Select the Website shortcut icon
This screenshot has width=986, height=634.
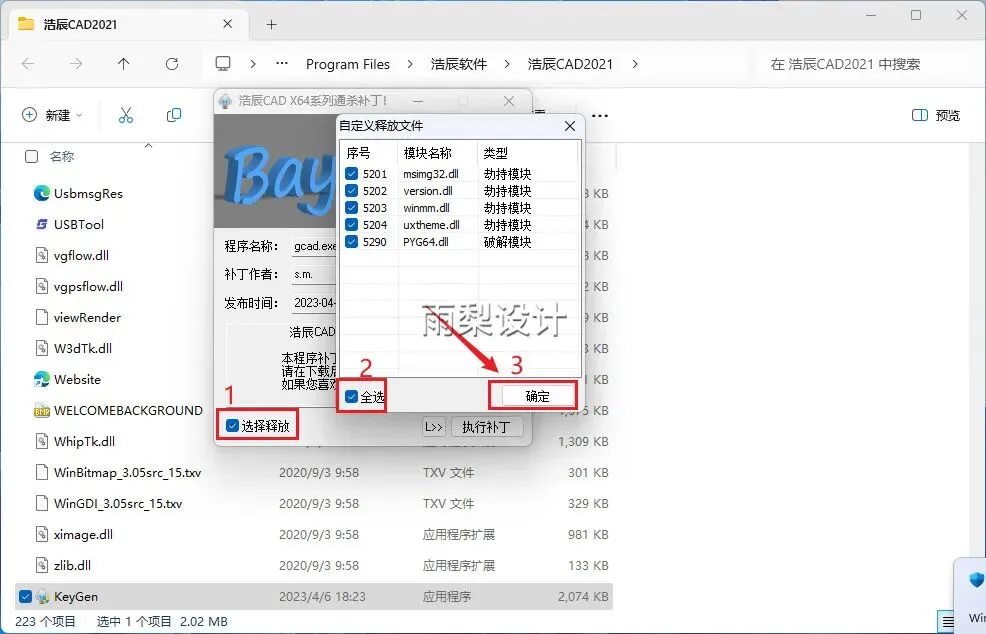42,379
